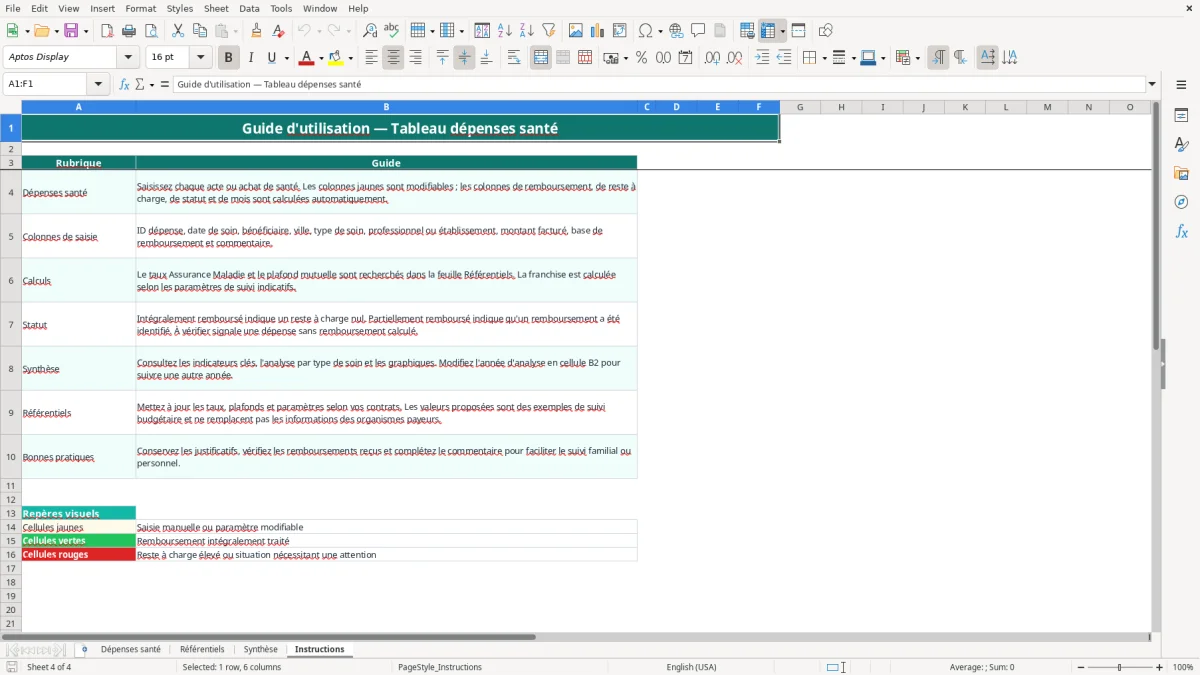This screenshot has height=675, width=1200.
Task: Switch to Synthèse sheet tab
Action: pyautogui.click(x=261, y=650)
